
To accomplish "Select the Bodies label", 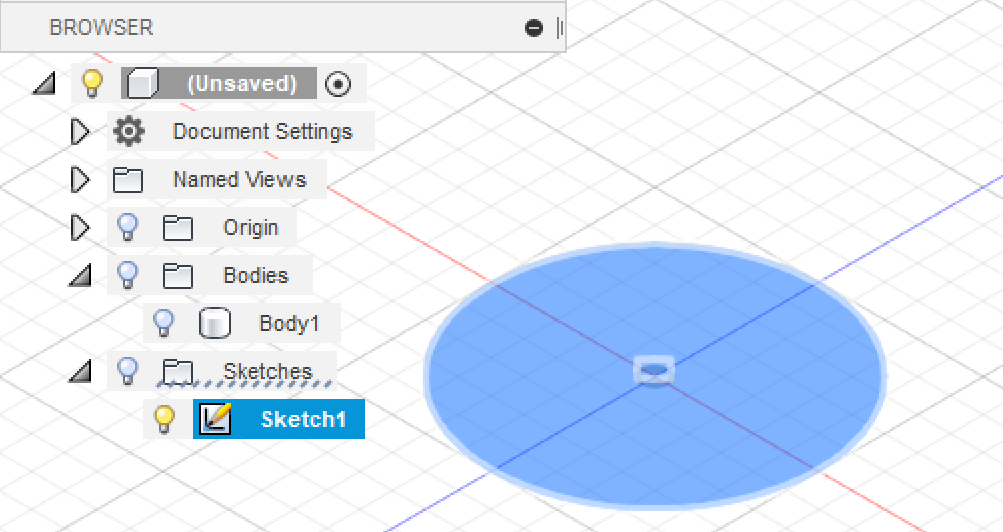I will pos(255,276).
